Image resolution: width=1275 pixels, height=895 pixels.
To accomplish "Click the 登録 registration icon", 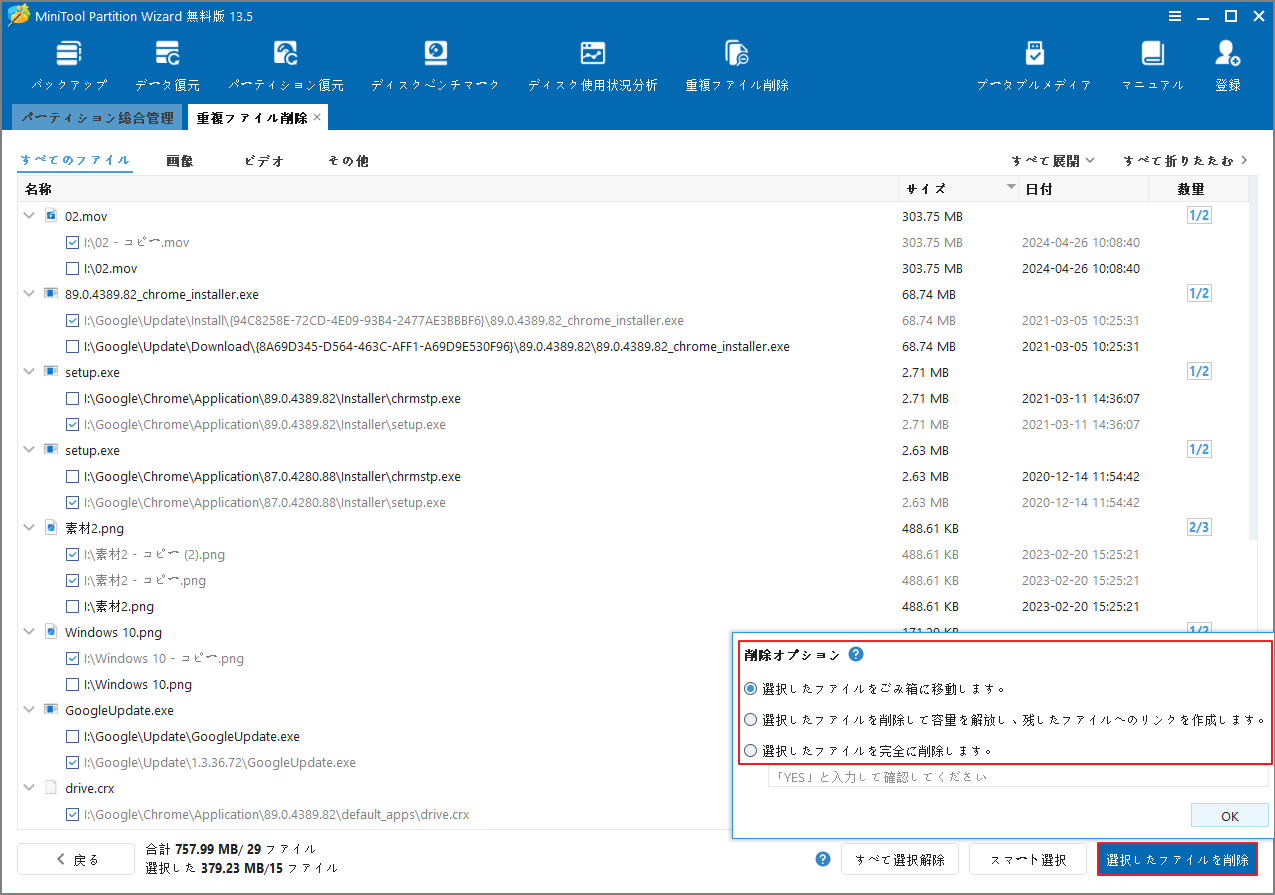I will pos(1227,60).
